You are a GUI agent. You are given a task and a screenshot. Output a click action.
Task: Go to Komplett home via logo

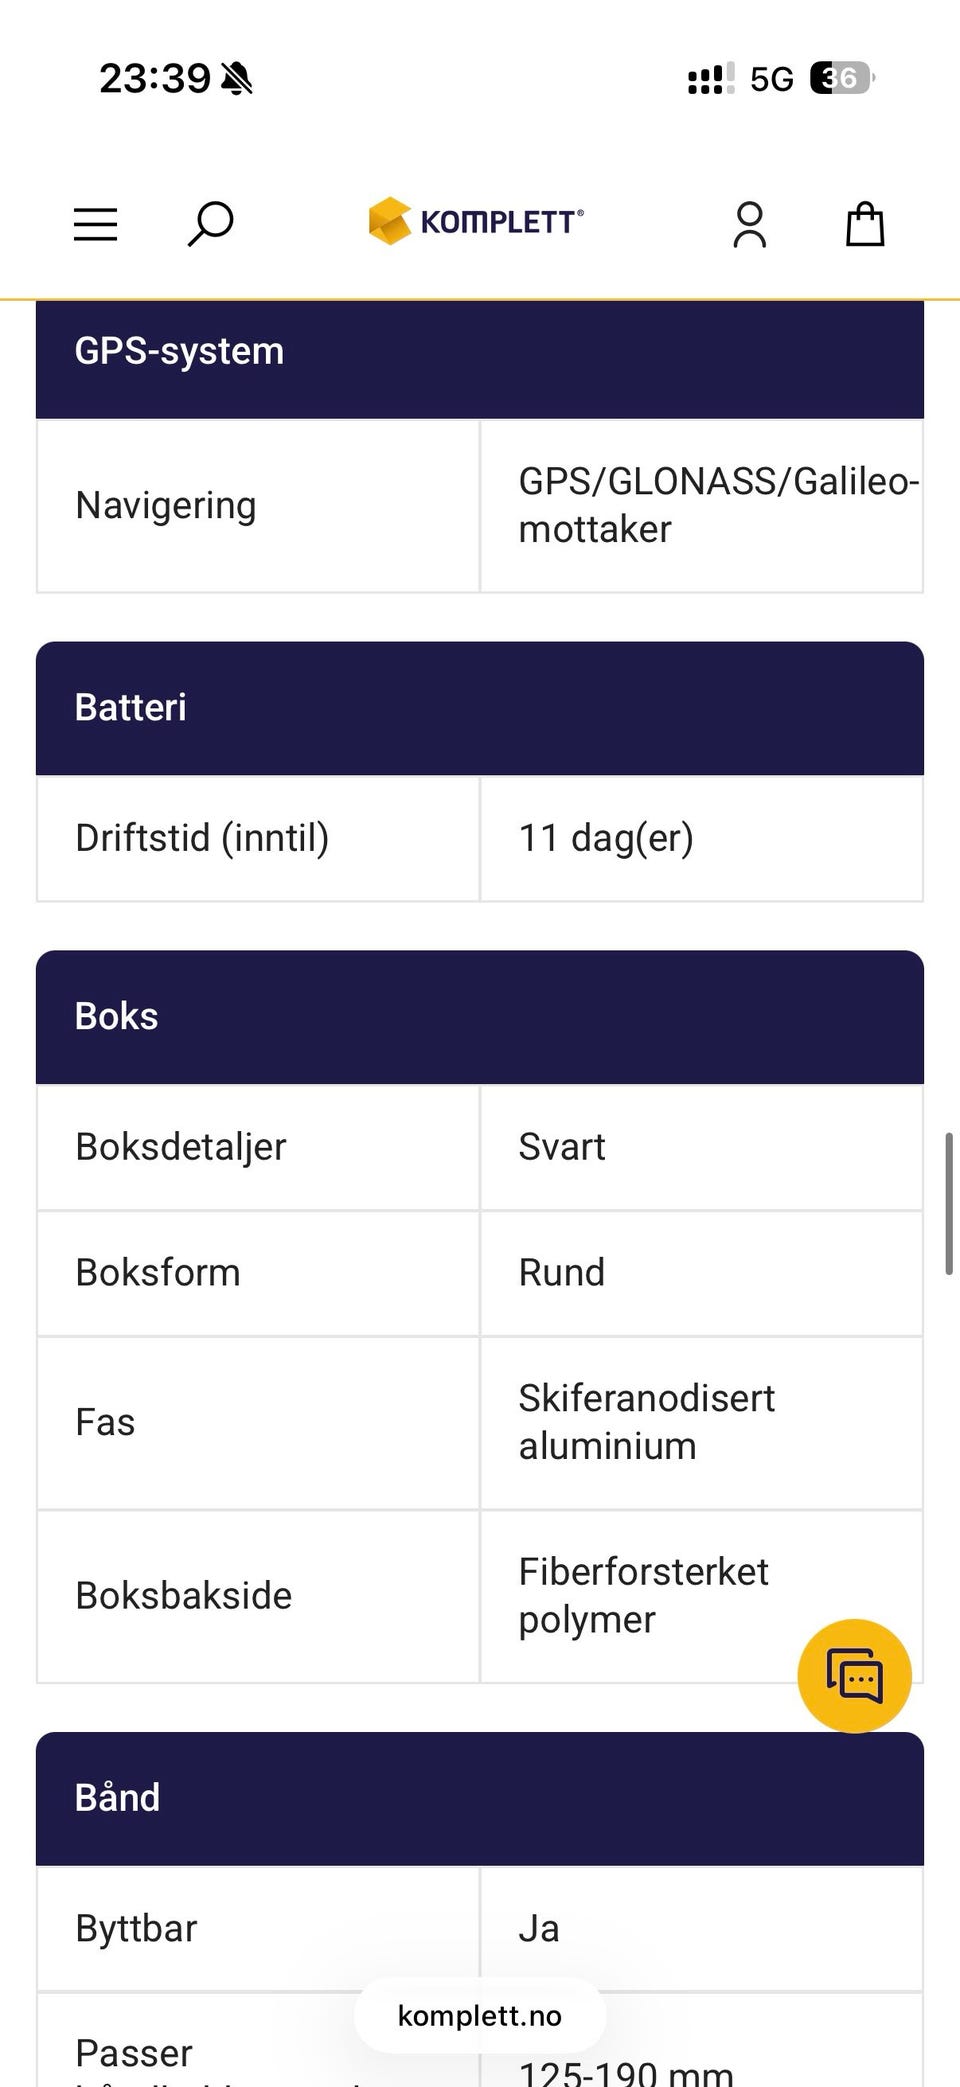click(x=476, y=221)
